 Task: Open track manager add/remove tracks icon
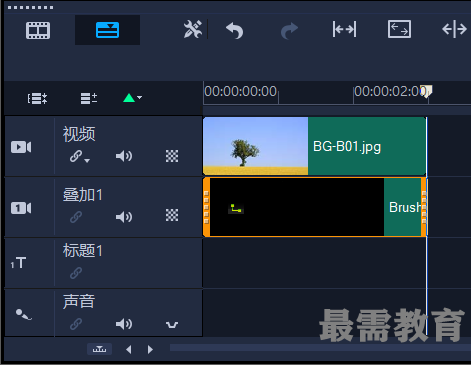(x=89, y=98)
